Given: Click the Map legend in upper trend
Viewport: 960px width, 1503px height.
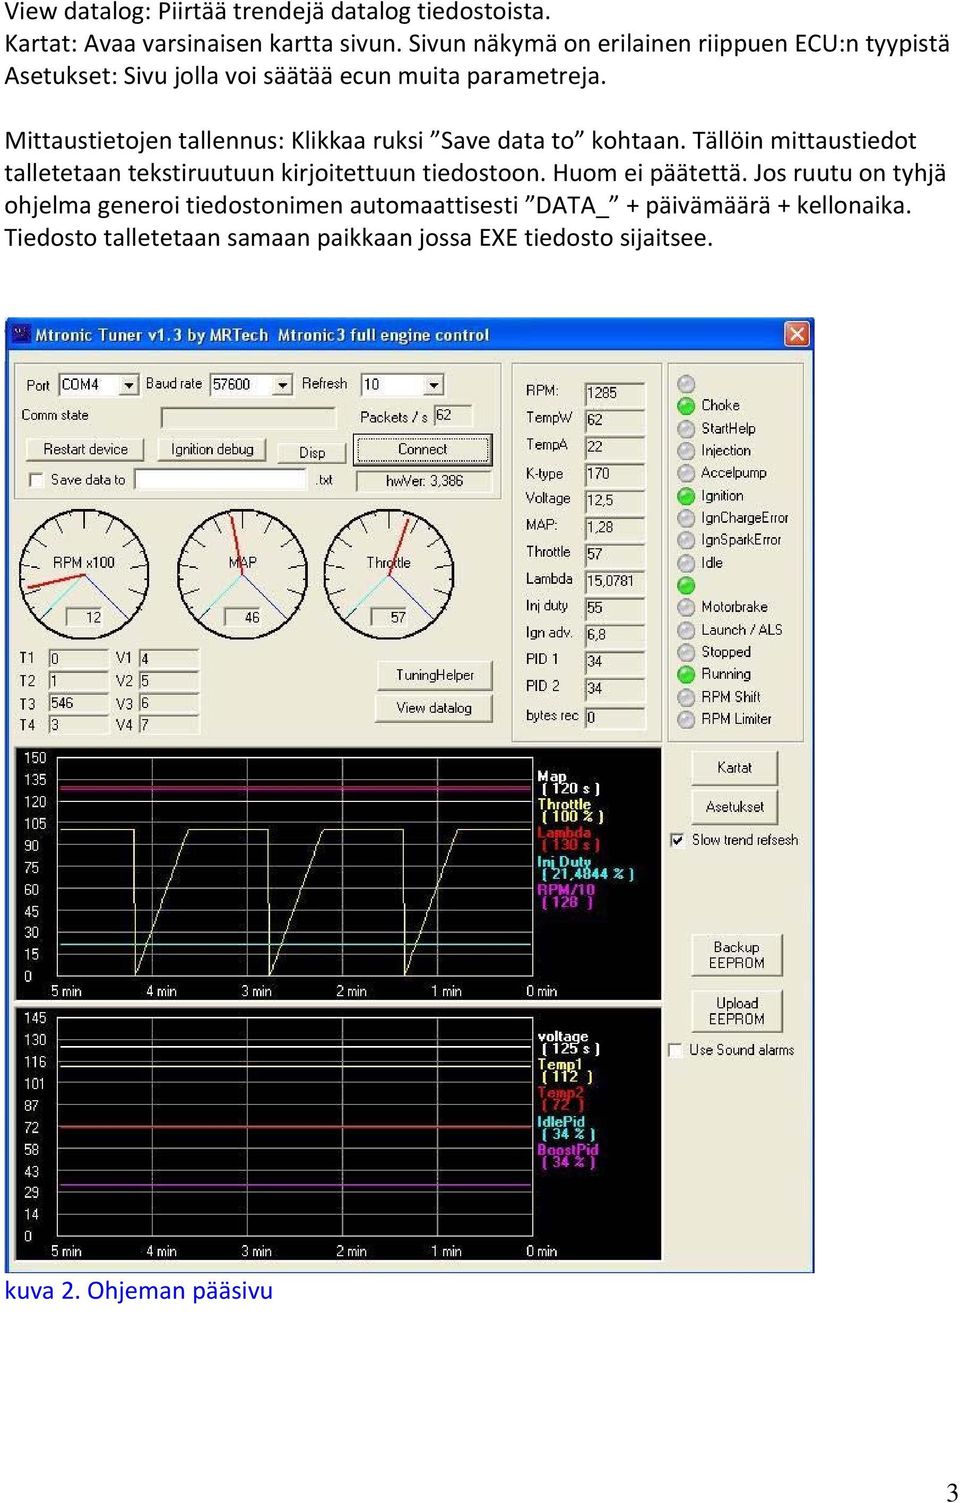Looking at the screenshot, I should (568, 783).
